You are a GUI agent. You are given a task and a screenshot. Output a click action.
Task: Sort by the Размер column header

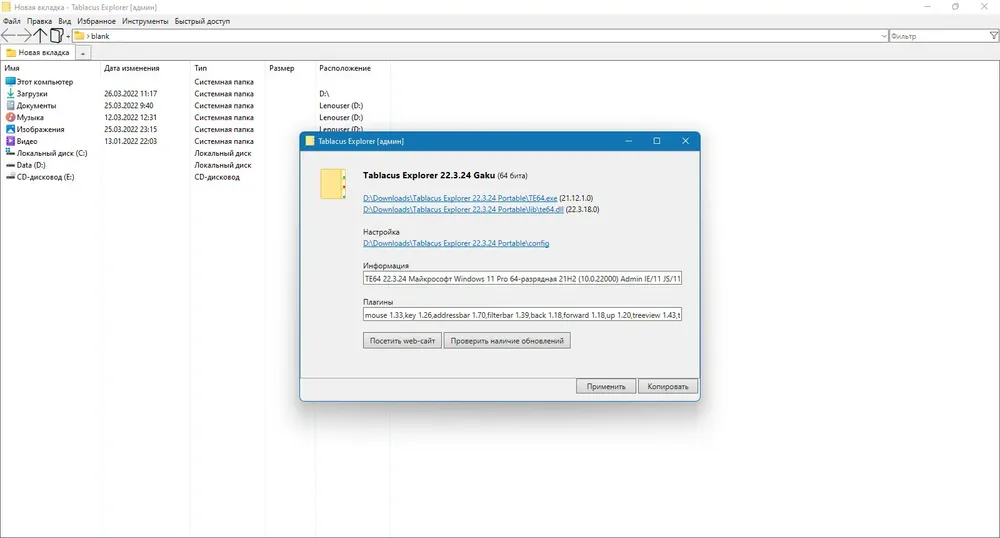pos(281,68)
